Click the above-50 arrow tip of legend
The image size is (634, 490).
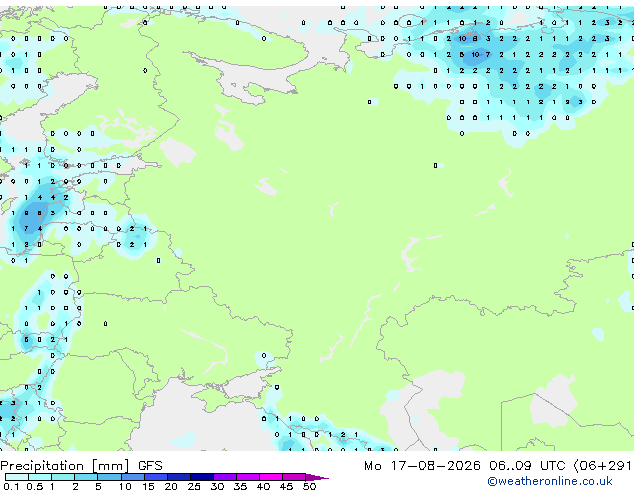coord(317,477)
